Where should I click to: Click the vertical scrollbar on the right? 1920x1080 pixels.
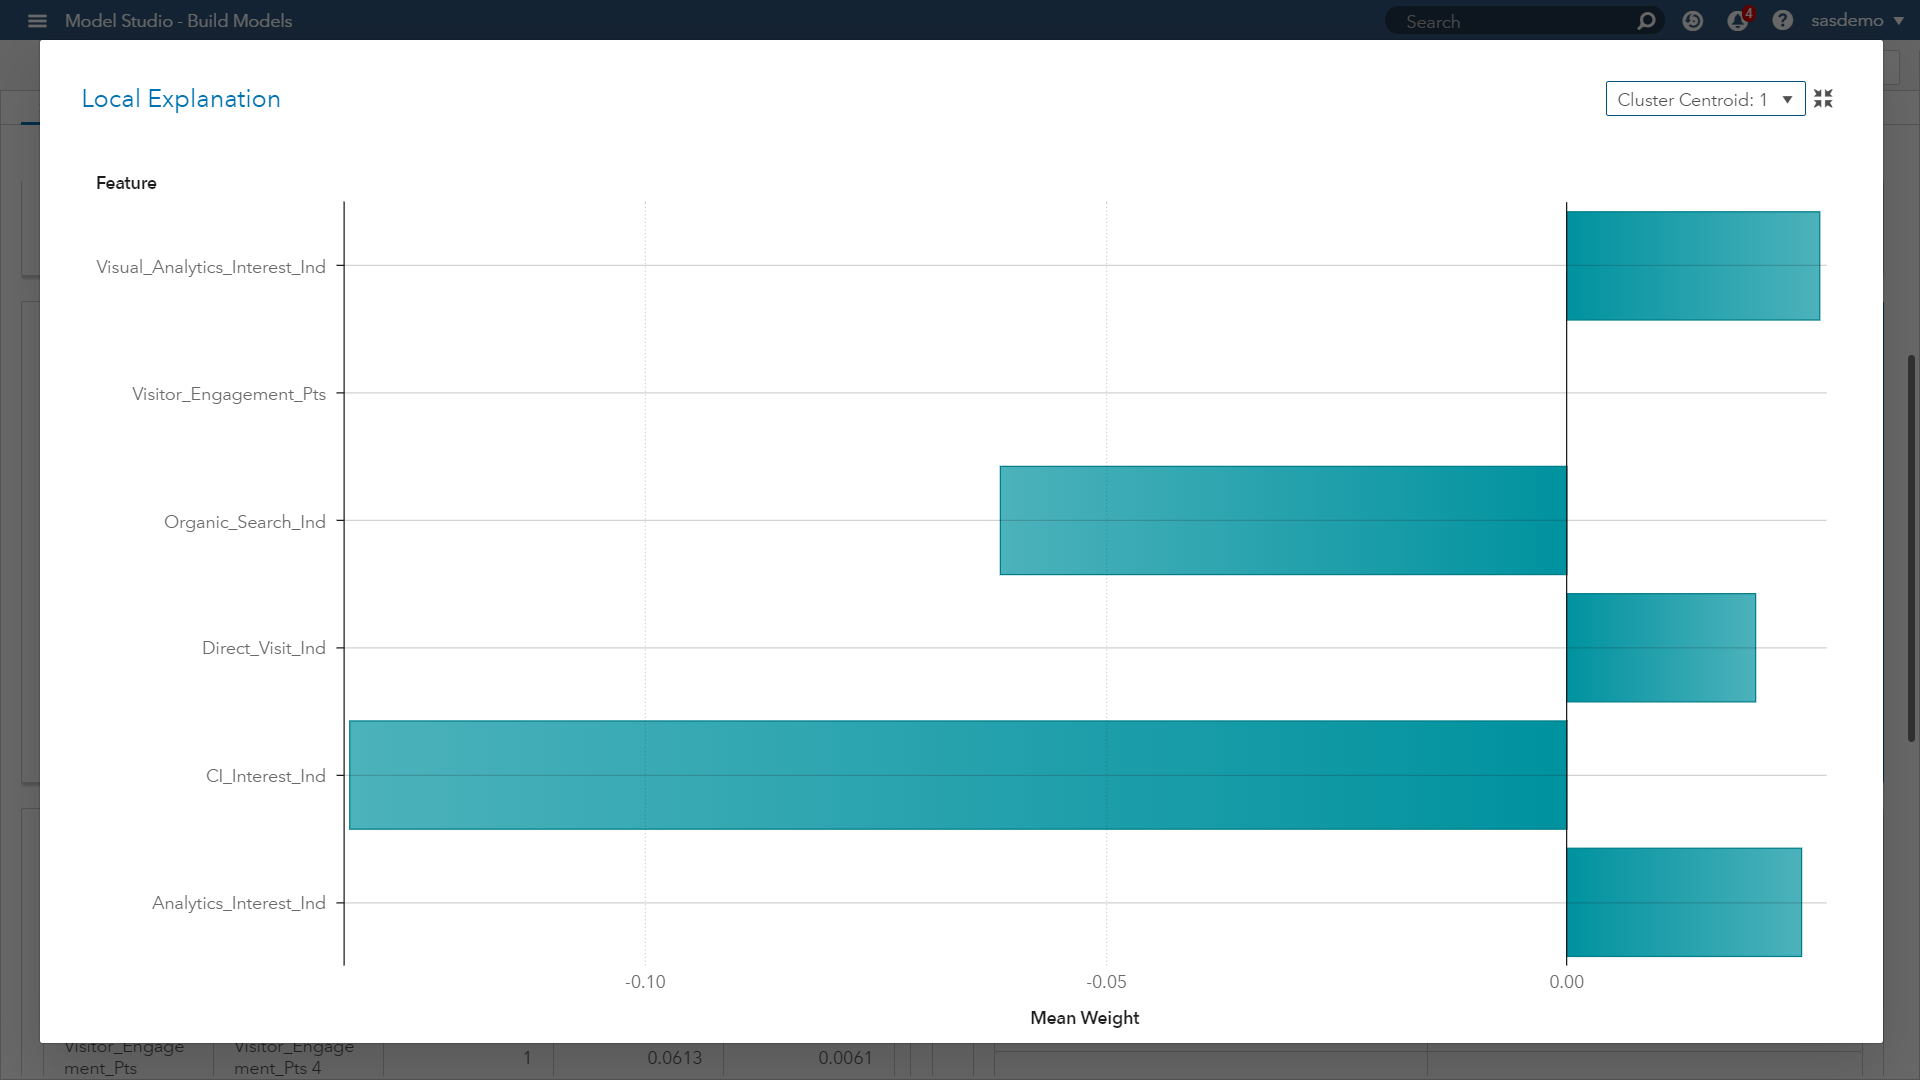pos(1911,547)
